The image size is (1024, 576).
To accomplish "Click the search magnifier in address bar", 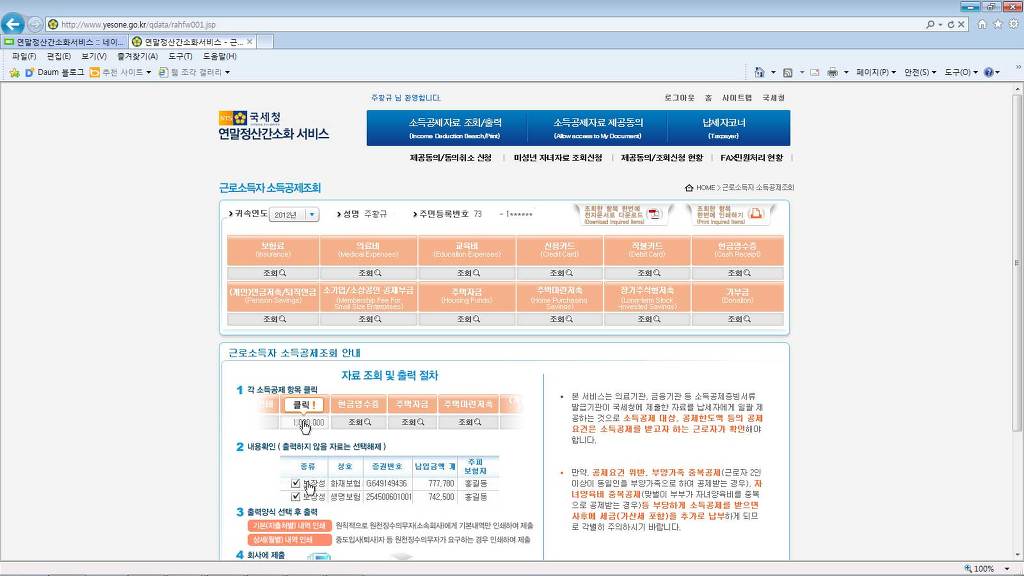I will point(930,24).
